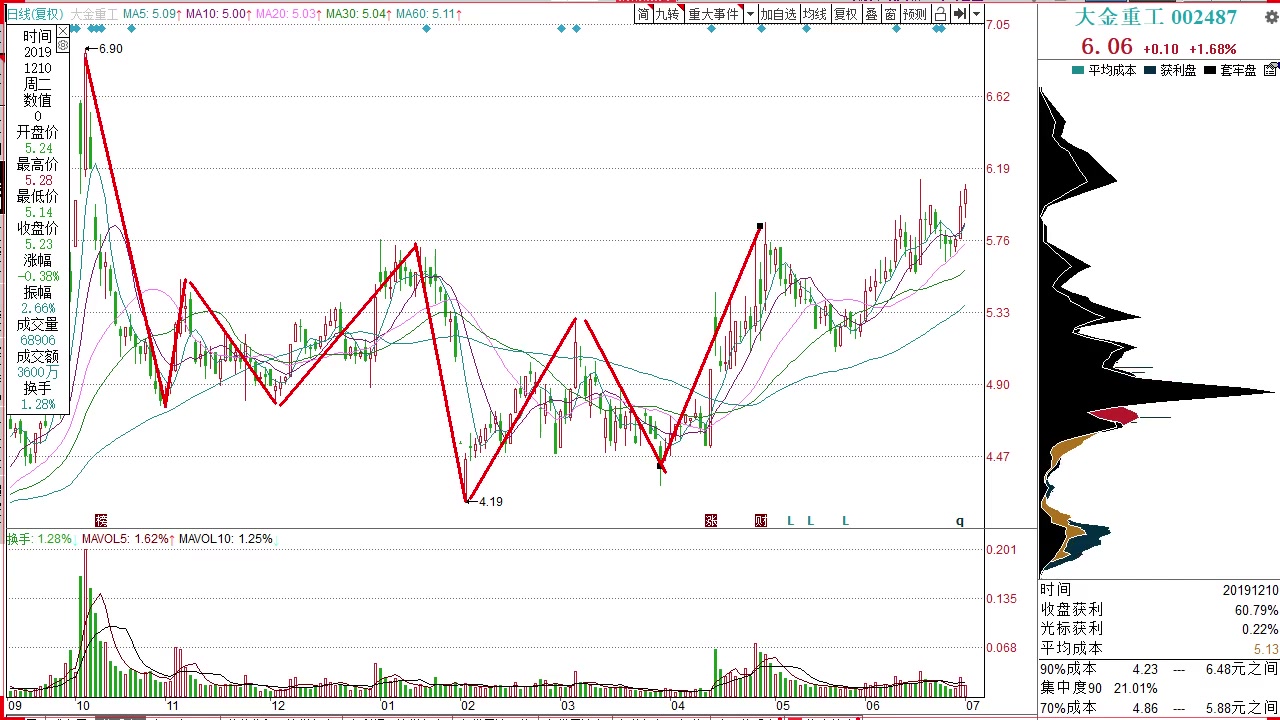Click the 7.05 price axis label
The height and width of the screenshot is (720, 1280).
998,25
